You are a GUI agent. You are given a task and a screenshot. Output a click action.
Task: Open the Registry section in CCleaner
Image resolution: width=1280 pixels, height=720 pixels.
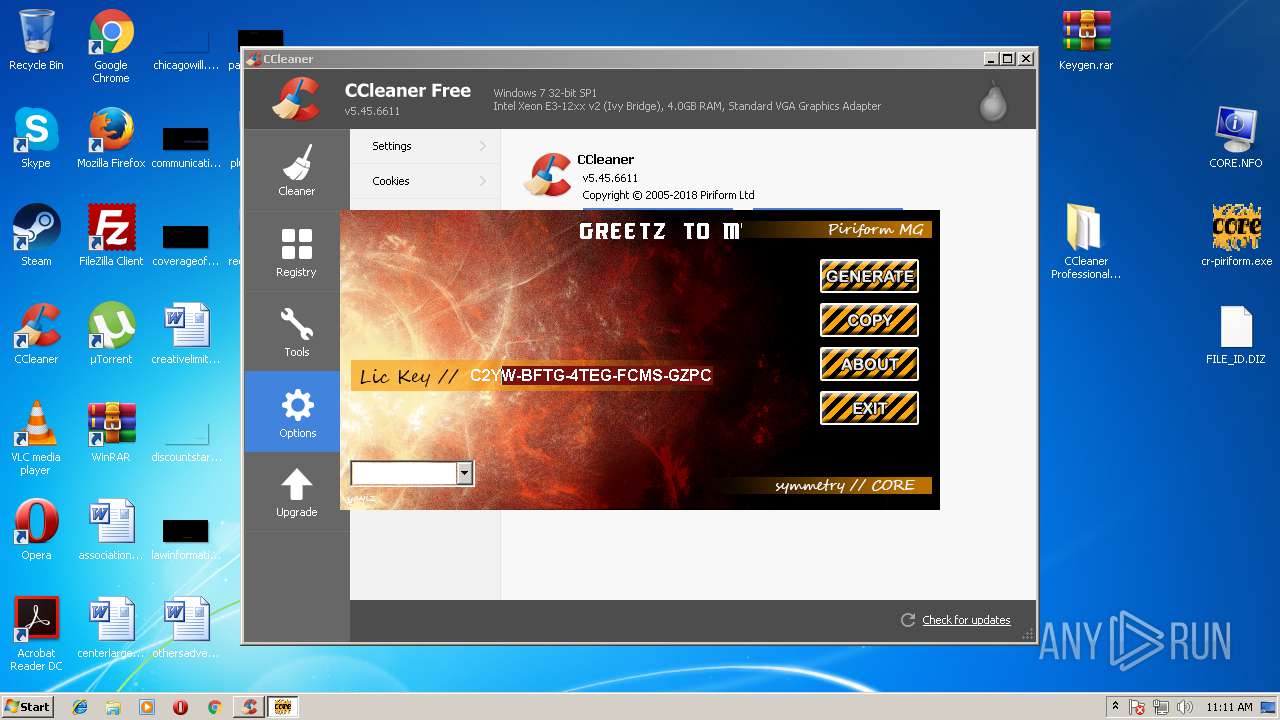296,251
